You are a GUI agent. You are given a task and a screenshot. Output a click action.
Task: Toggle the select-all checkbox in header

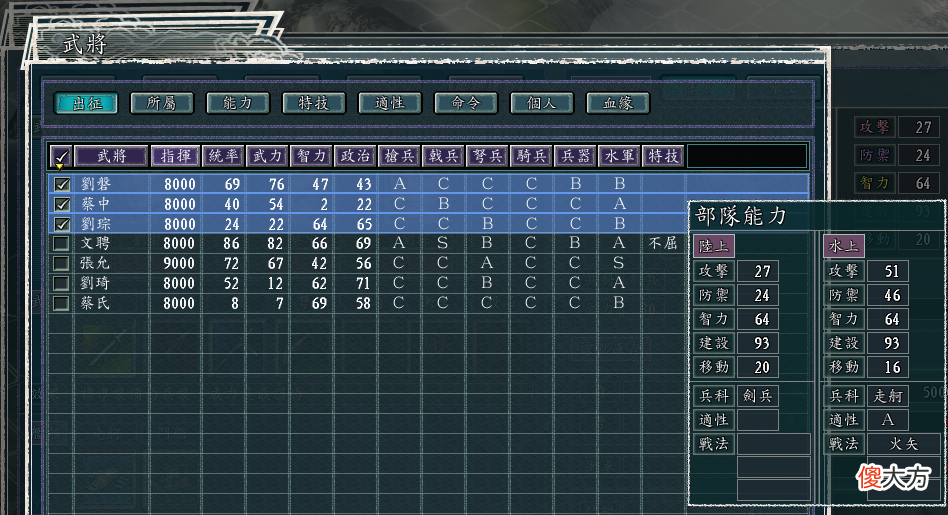tap(60, 157)
